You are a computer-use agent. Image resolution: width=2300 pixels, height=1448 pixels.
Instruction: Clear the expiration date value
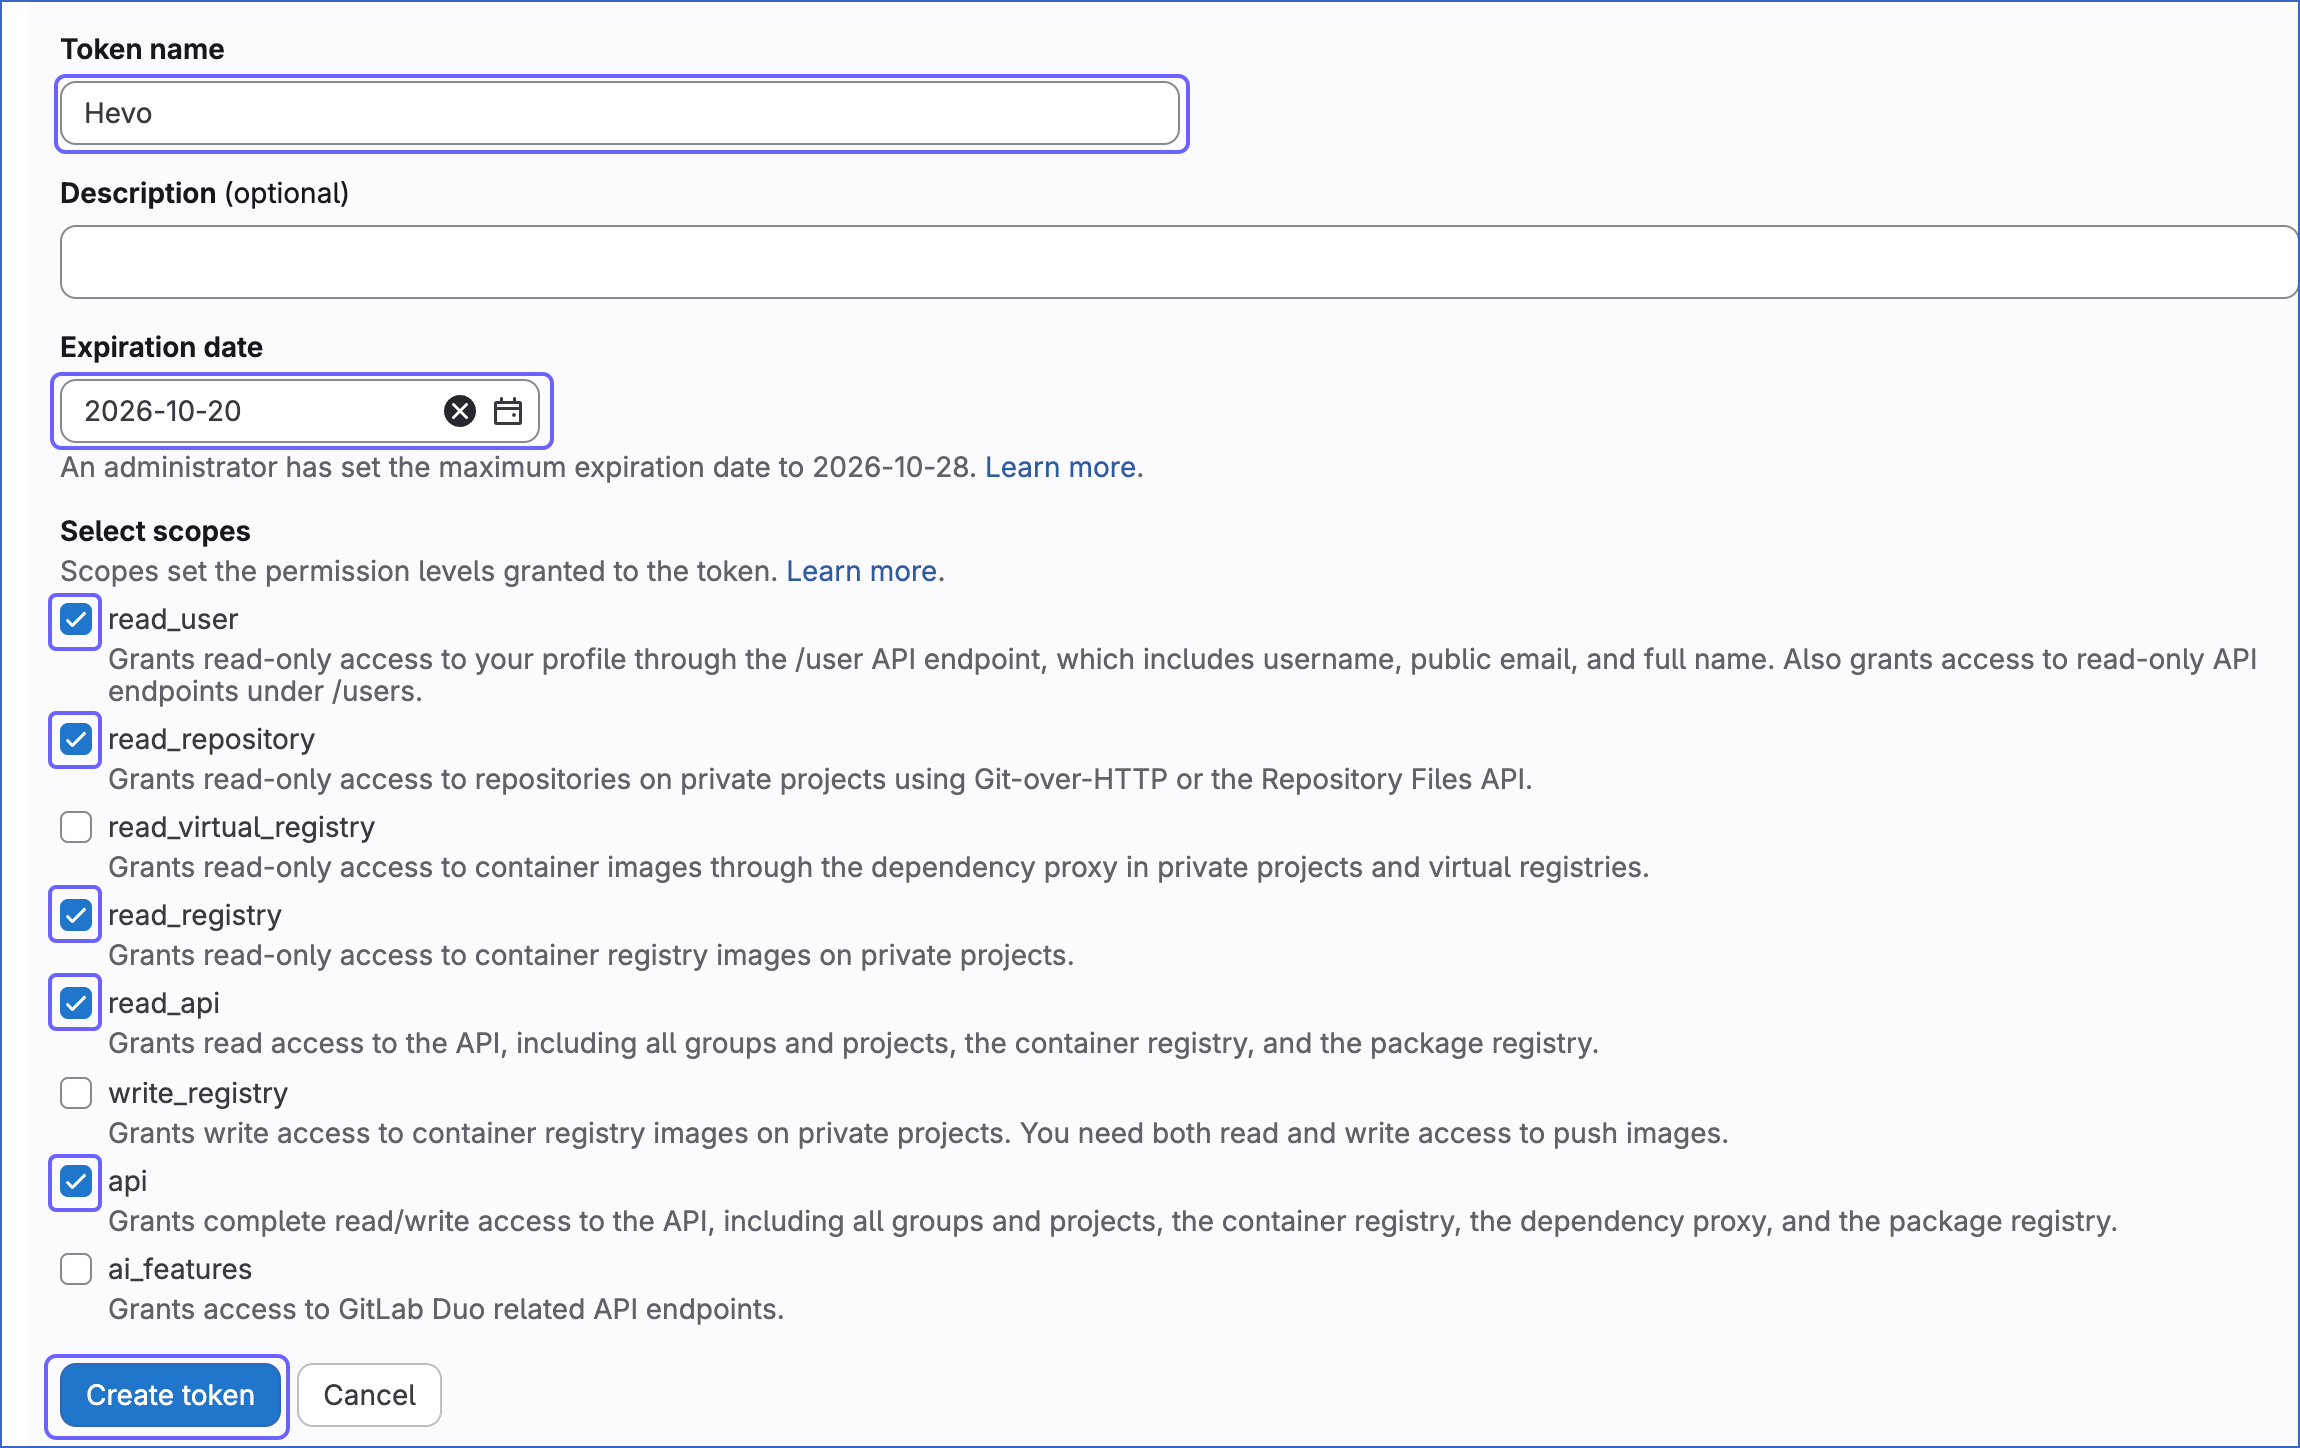click(x=459, y=411)
